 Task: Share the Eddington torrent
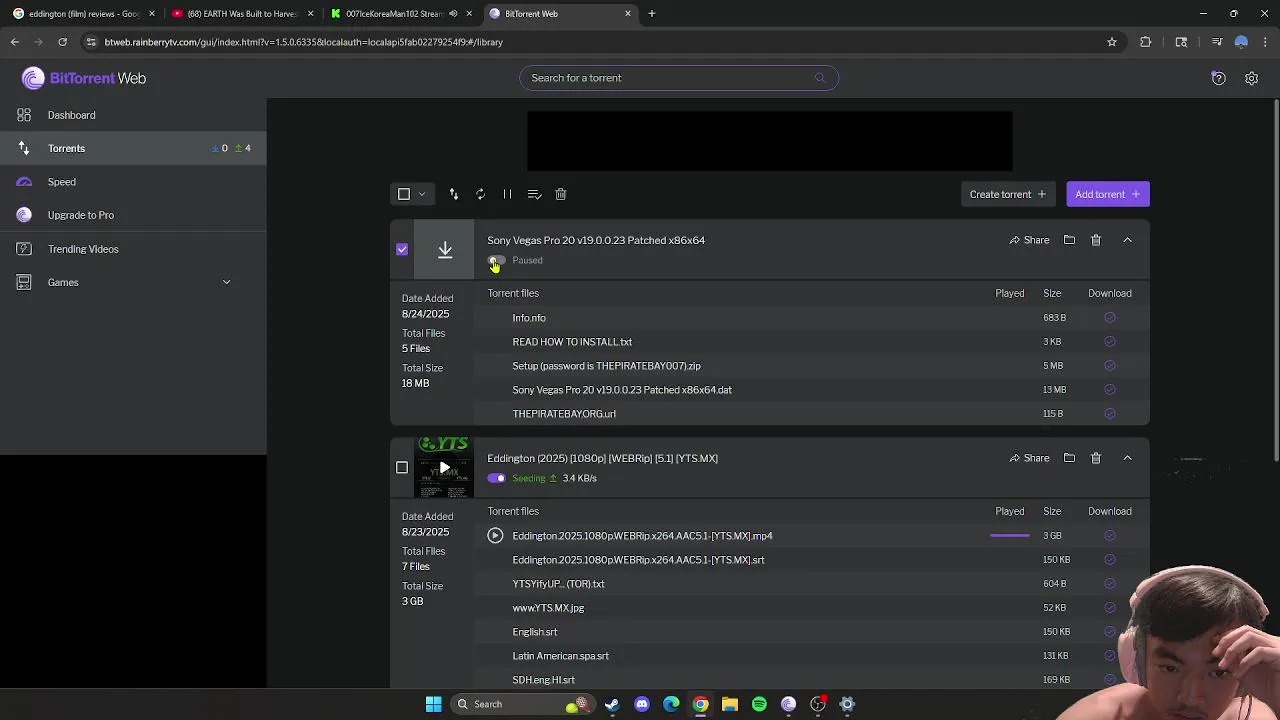coord(1029,458)
